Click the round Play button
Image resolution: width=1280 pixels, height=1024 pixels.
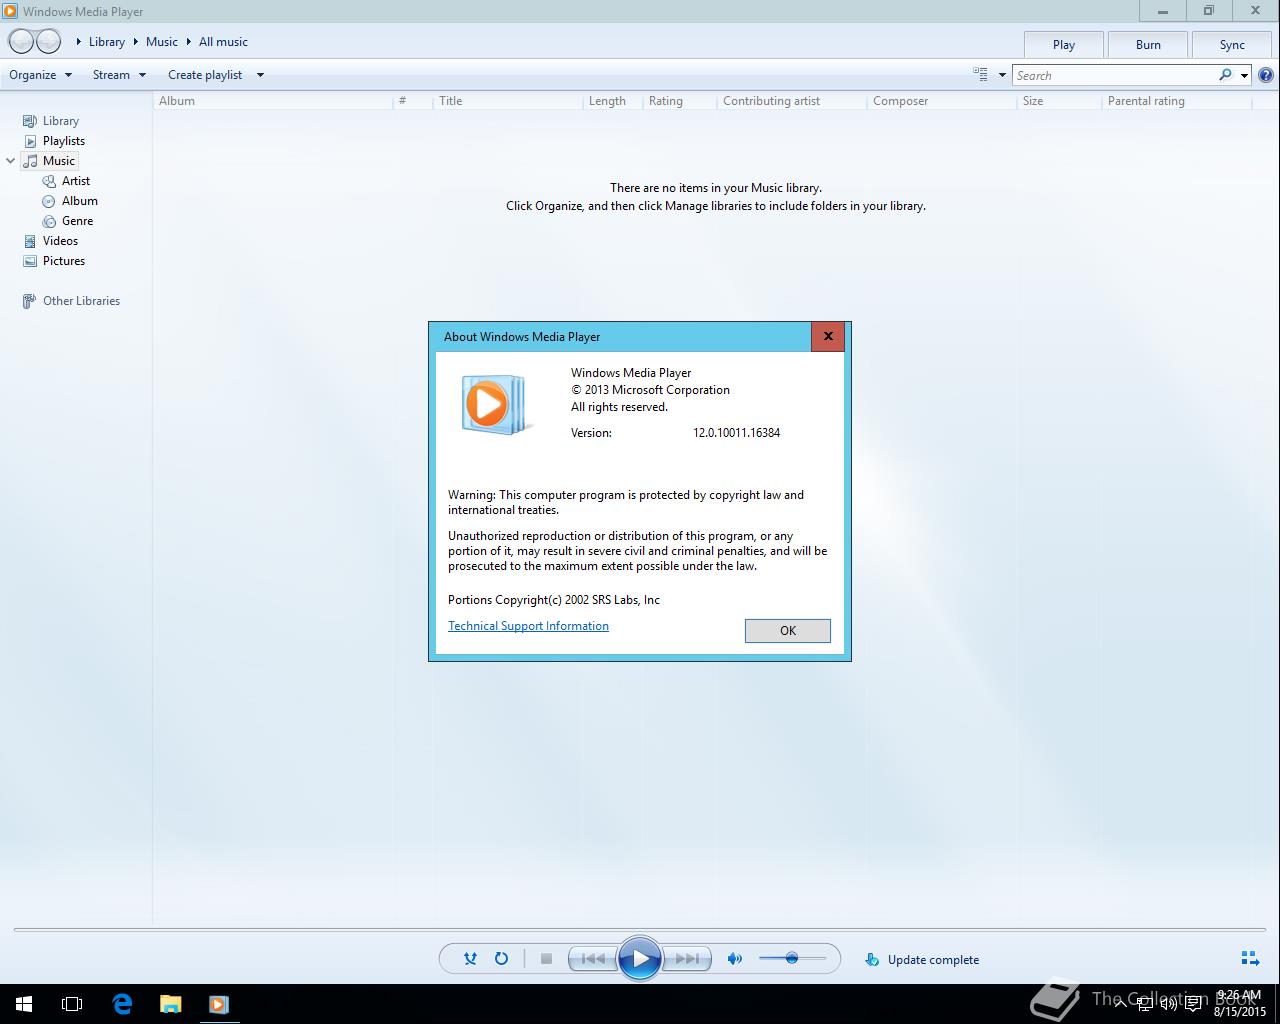coord(640,959)
